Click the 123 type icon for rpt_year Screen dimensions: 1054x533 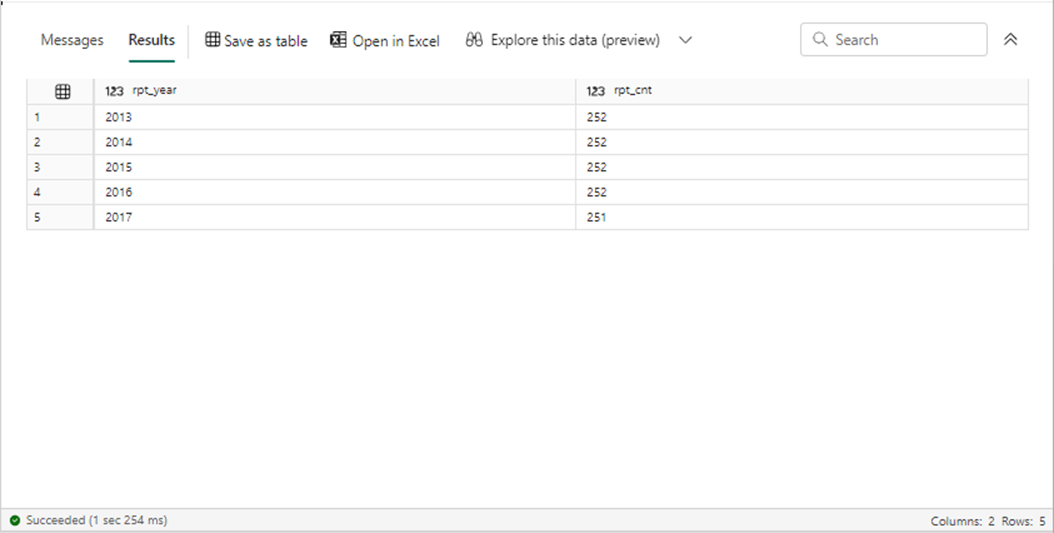coord(115,91)
